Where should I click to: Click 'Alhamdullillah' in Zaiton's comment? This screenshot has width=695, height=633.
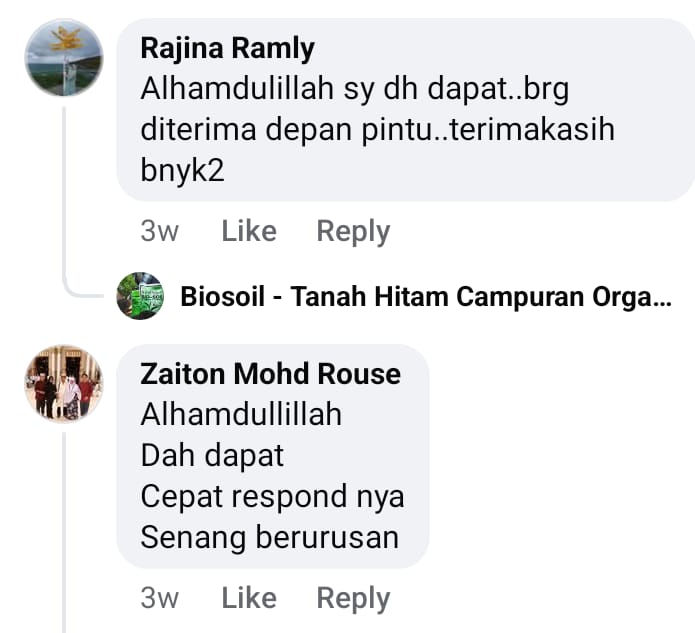241,414
